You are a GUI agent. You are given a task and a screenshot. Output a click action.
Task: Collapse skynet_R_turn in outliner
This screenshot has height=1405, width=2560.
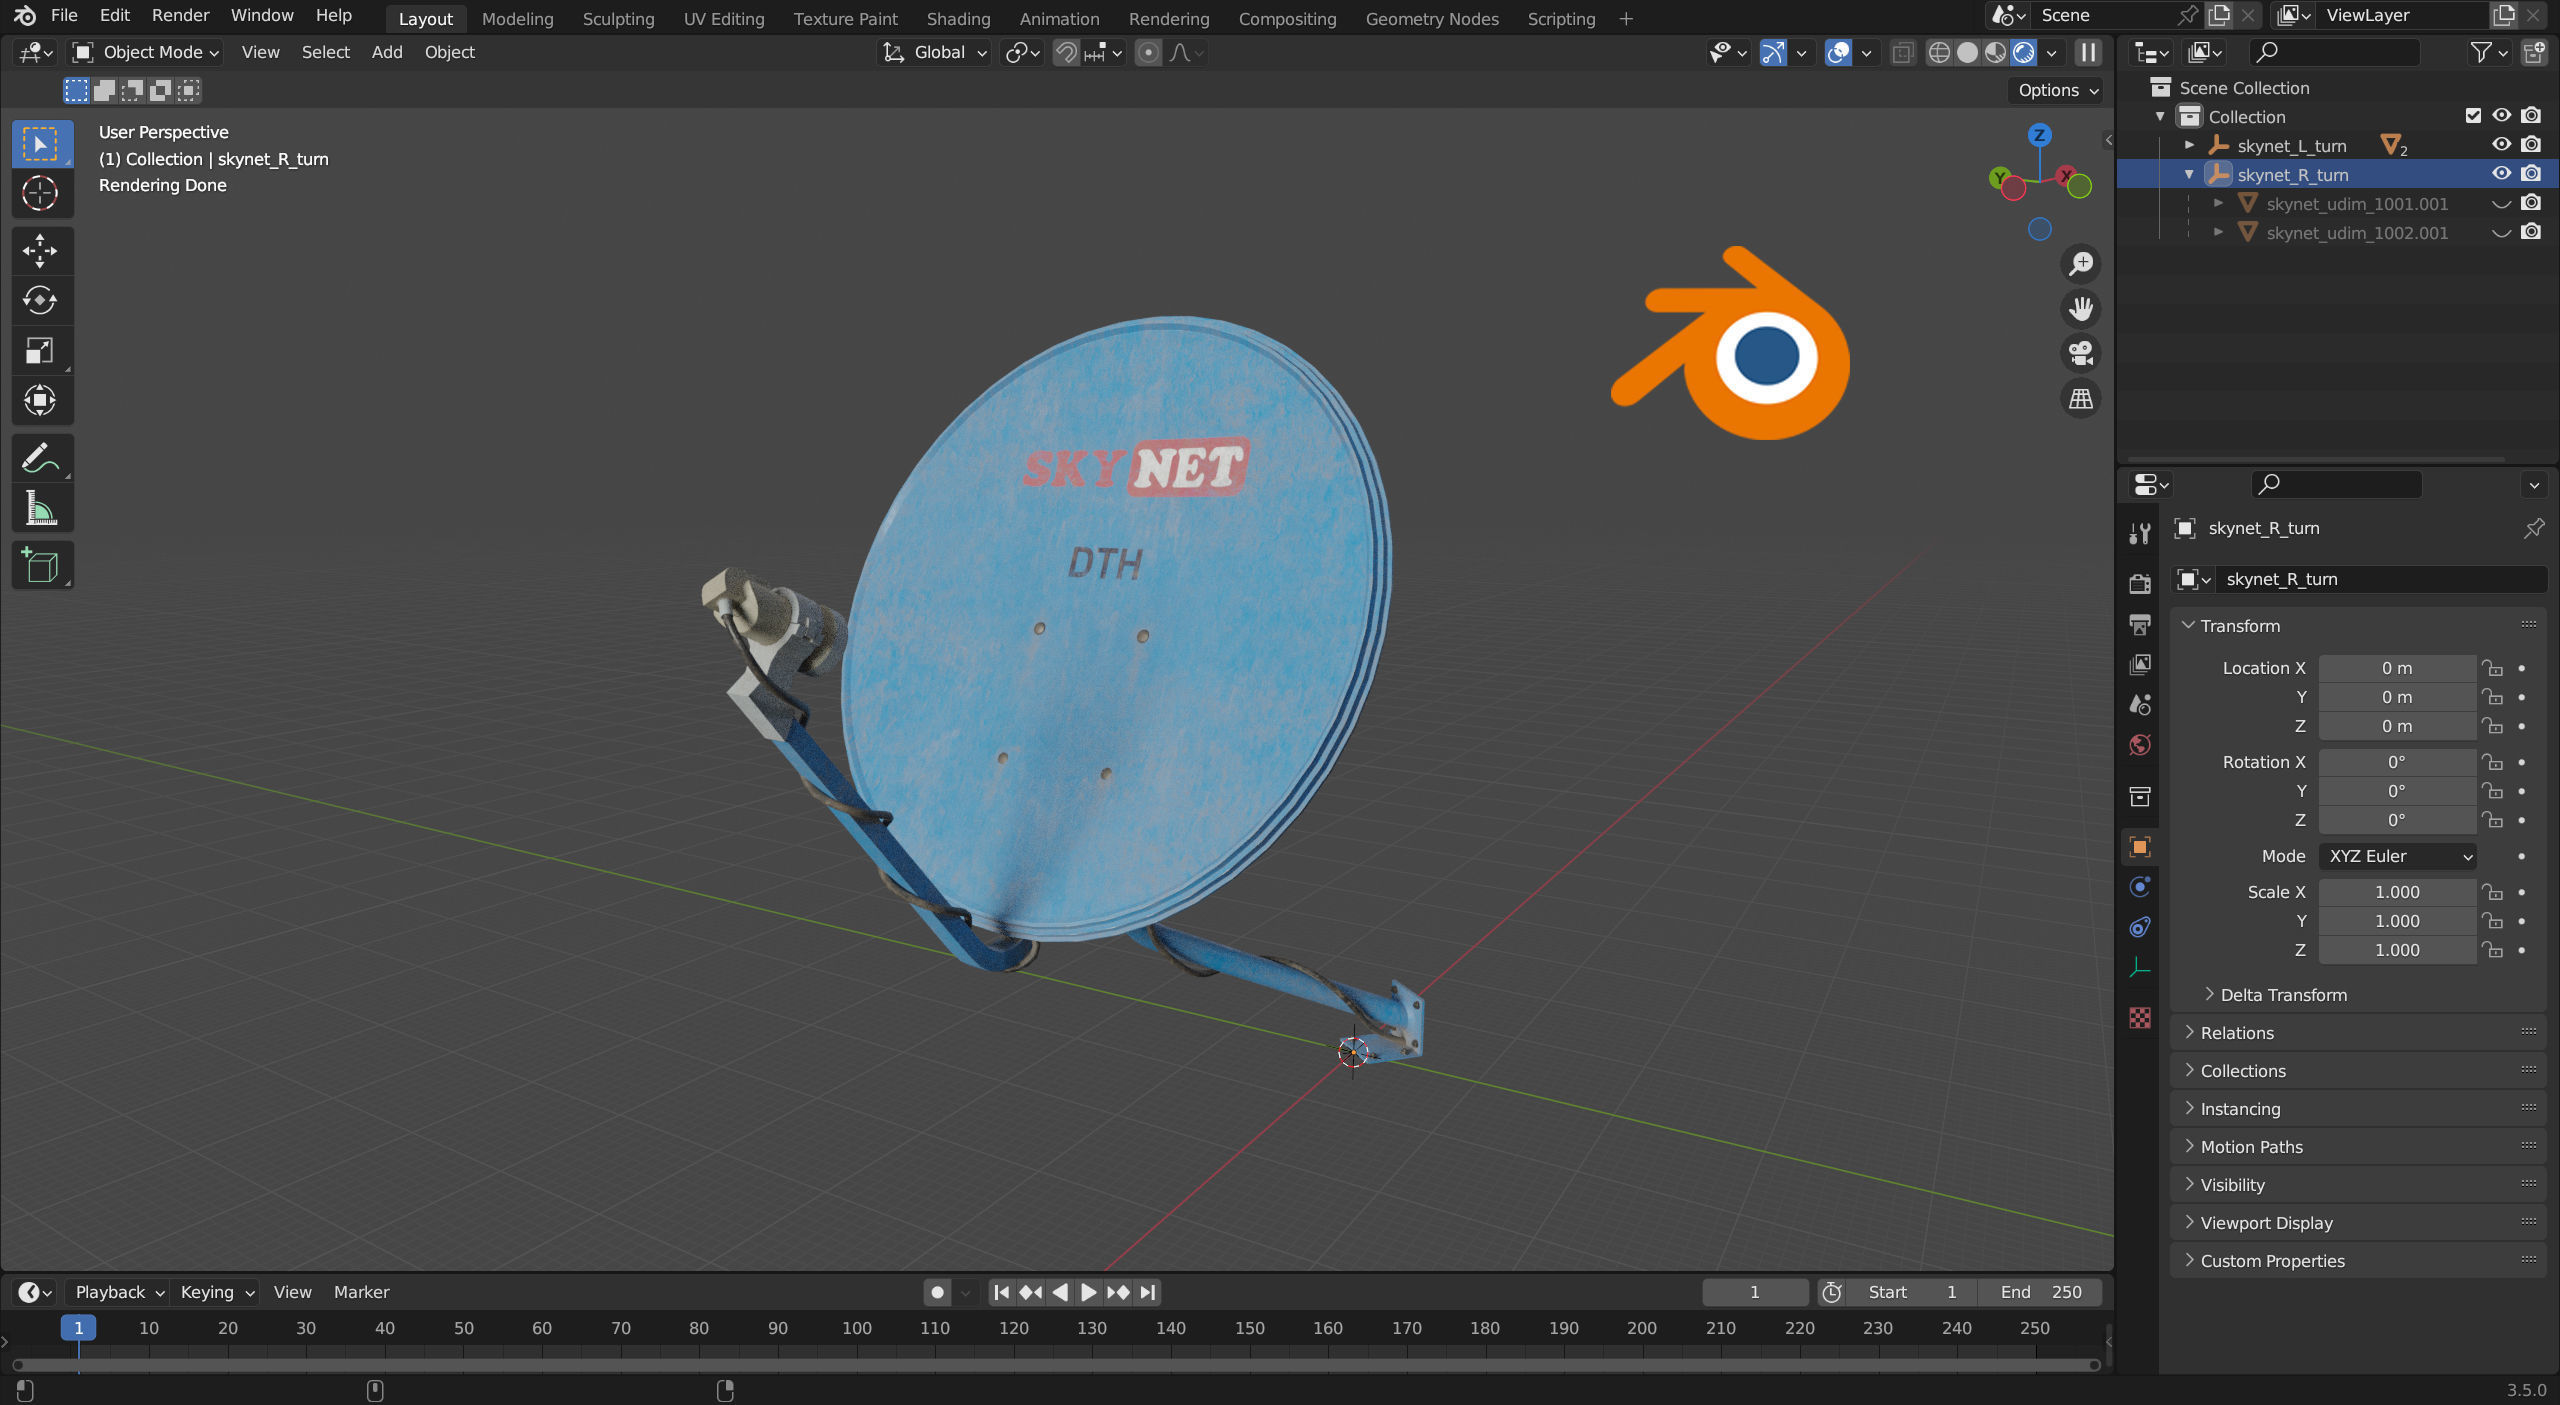tap(2189, 175)
